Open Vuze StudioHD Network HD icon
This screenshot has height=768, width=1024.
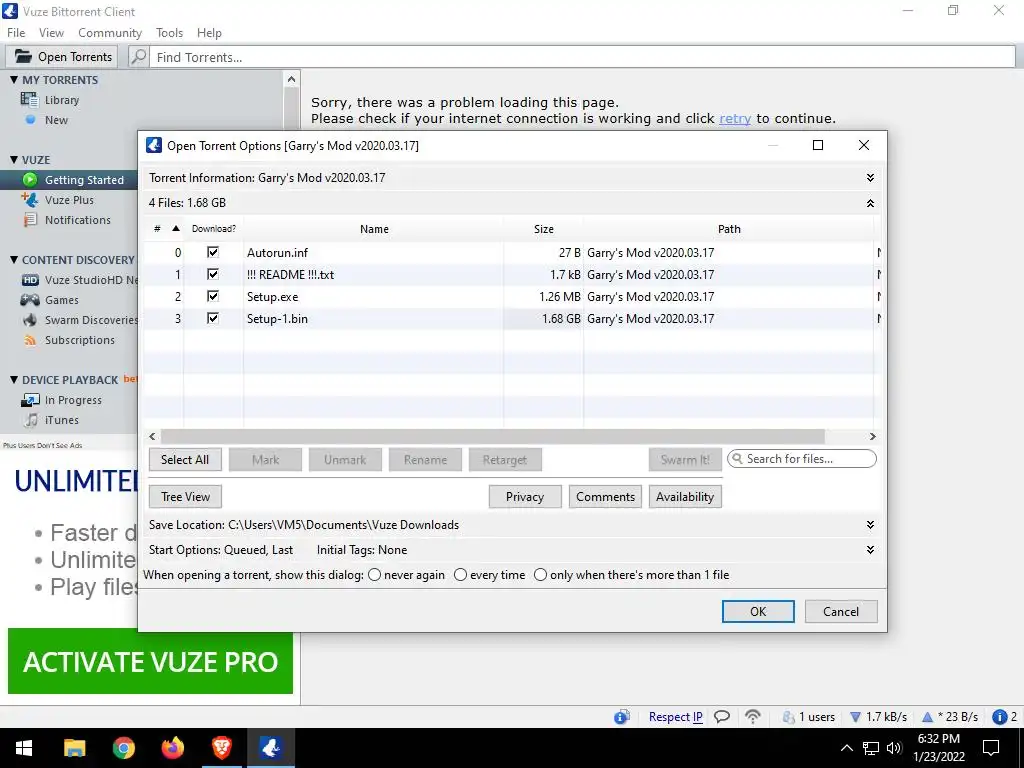[30, 280]
